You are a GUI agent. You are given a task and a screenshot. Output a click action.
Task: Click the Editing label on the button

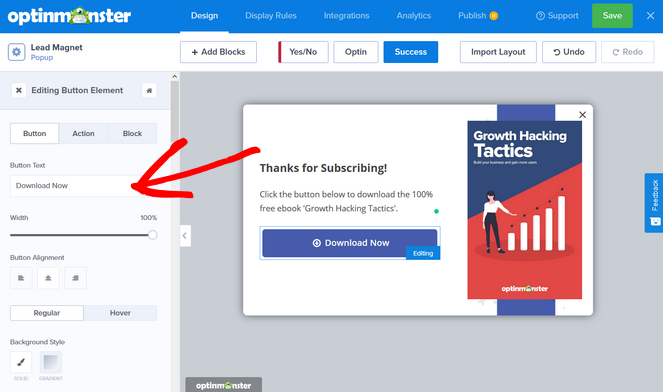423,253
